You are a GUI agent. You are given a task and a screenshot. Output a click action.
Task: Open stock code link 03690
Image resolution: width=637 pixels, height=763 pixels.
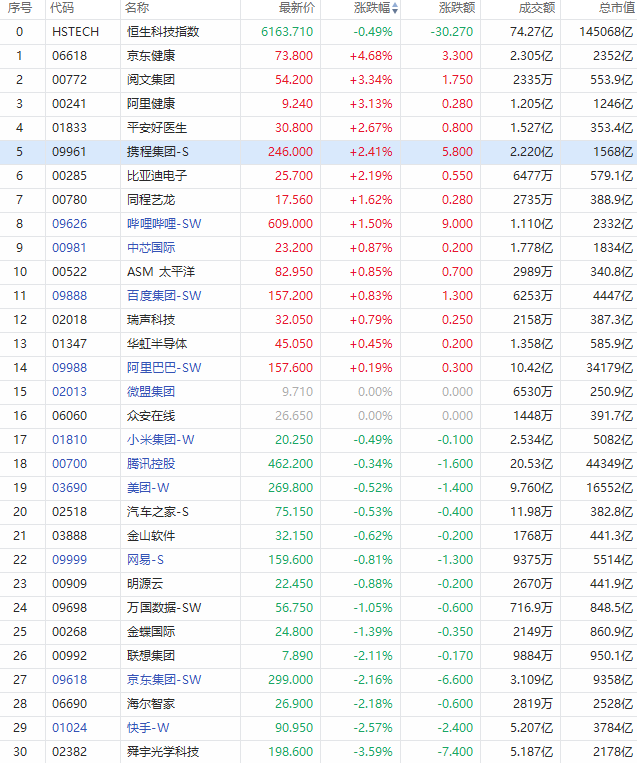tap(70, 488)
